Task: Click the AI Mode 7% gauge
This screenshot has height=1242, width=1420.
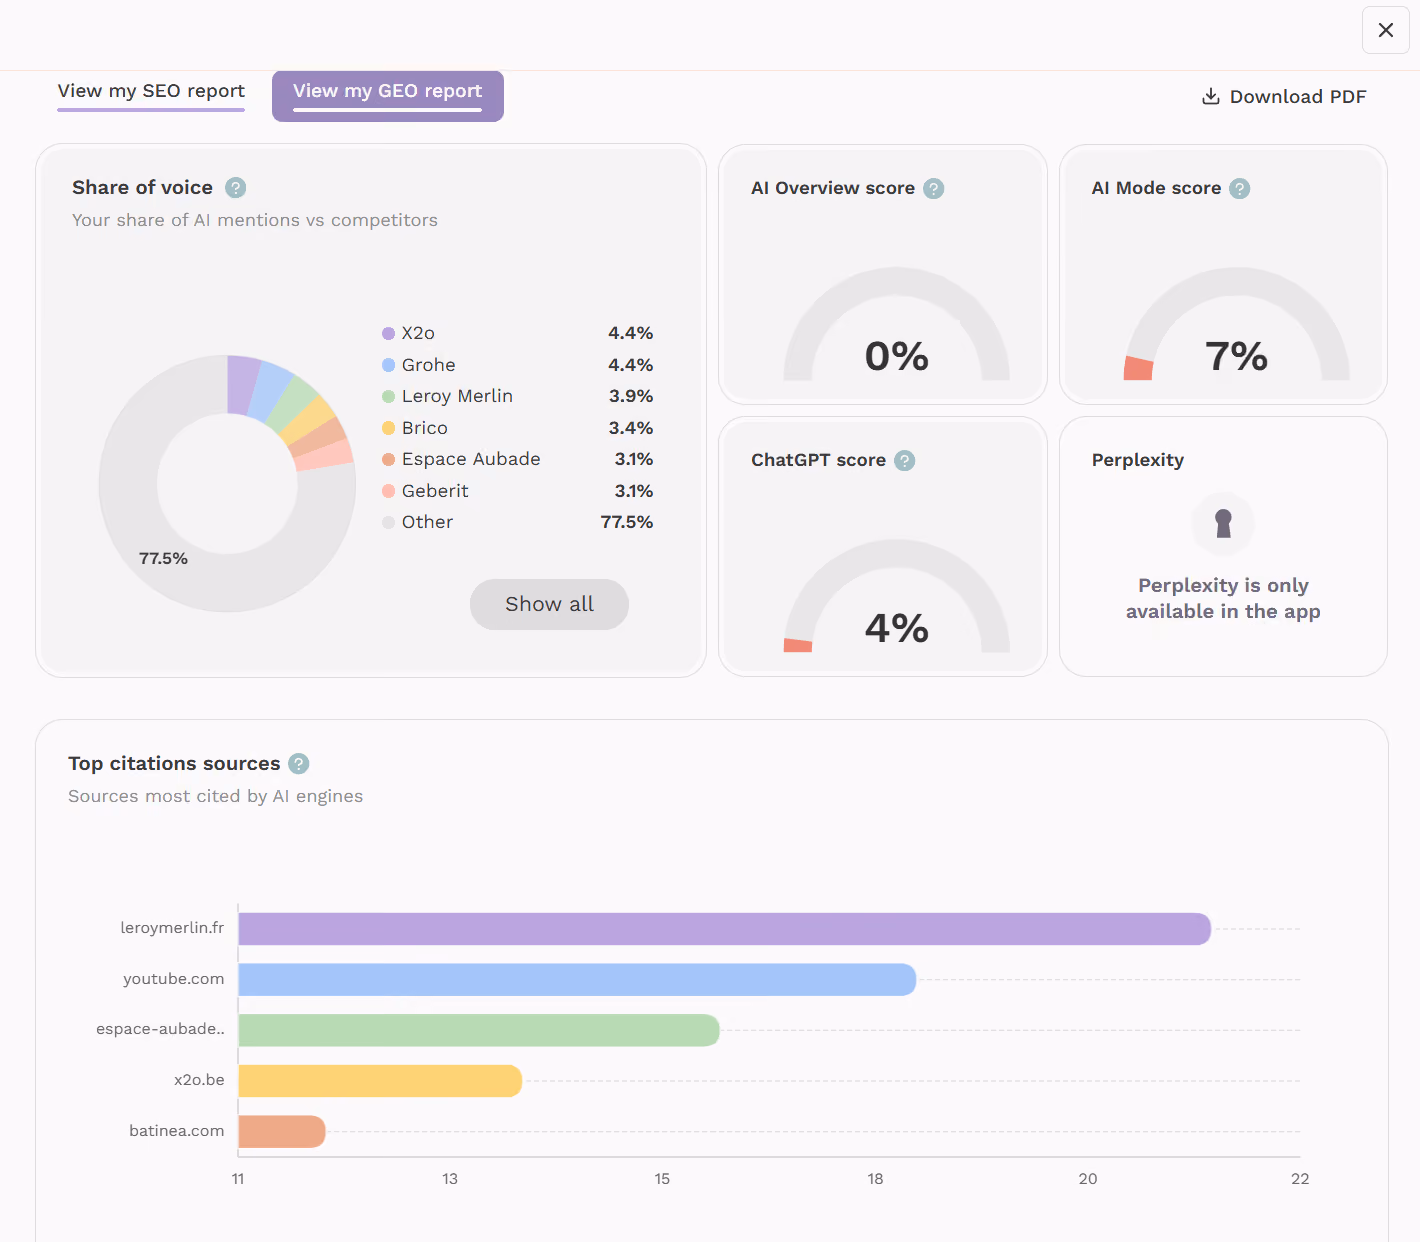Action: [x=1237, y=325]
